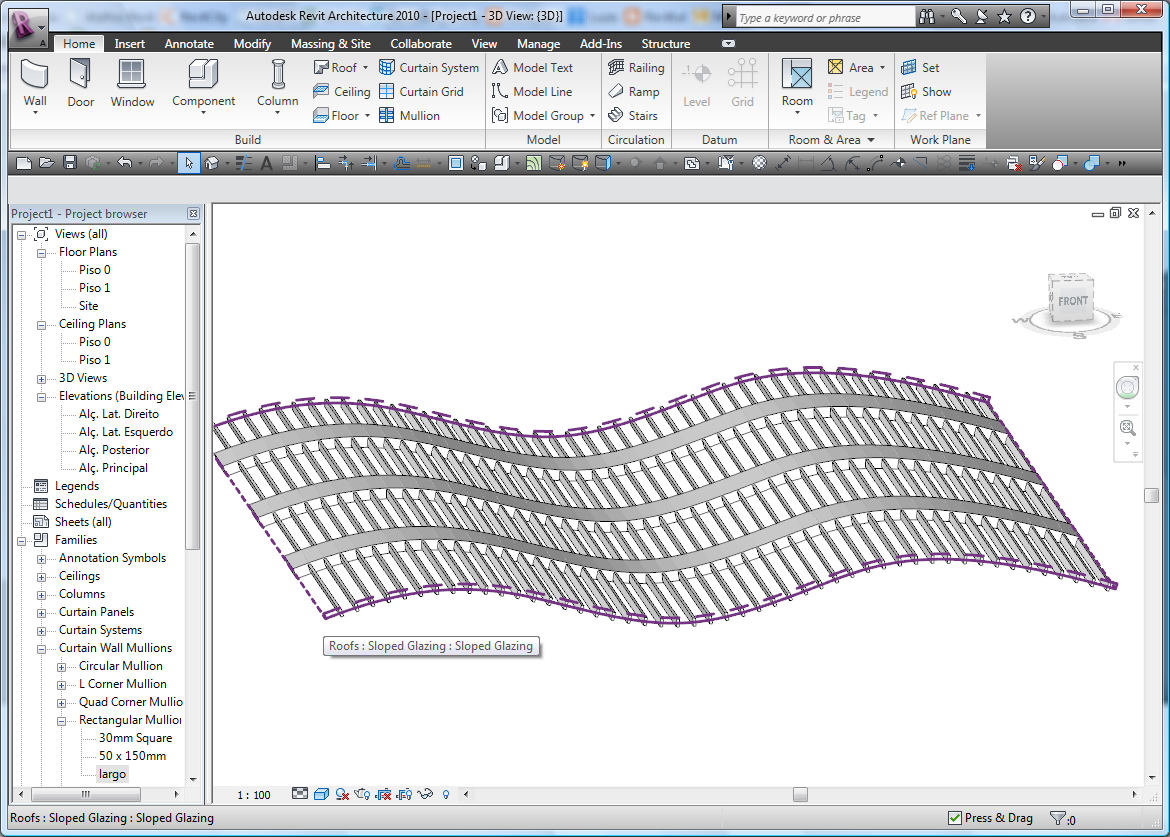Viewport: 1170px width, 837px height.
Task: Click the keyword search input field
Action: 825,18
